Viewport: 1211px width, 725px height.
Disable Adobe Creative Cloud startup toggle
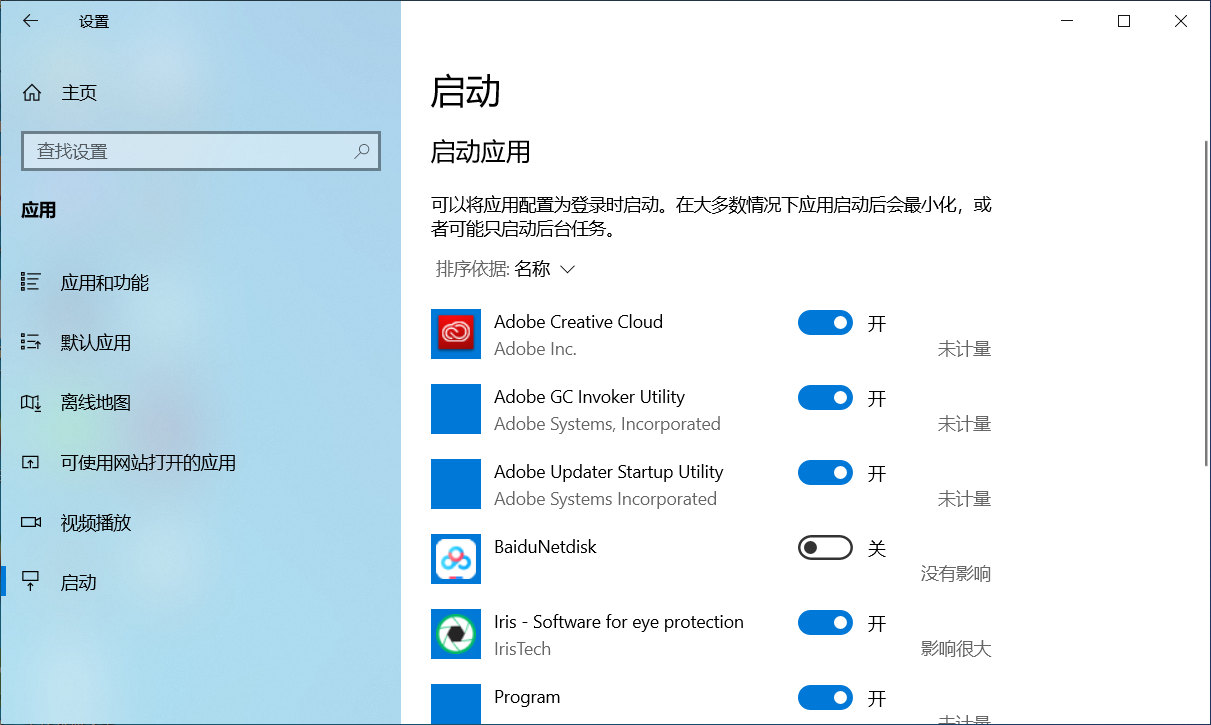click(825, 323)
